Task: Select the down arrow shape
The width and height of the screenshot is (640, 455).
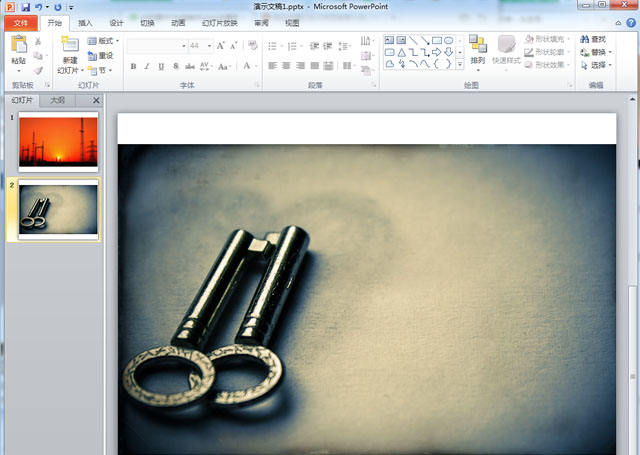Action: (x=449, y=52)
